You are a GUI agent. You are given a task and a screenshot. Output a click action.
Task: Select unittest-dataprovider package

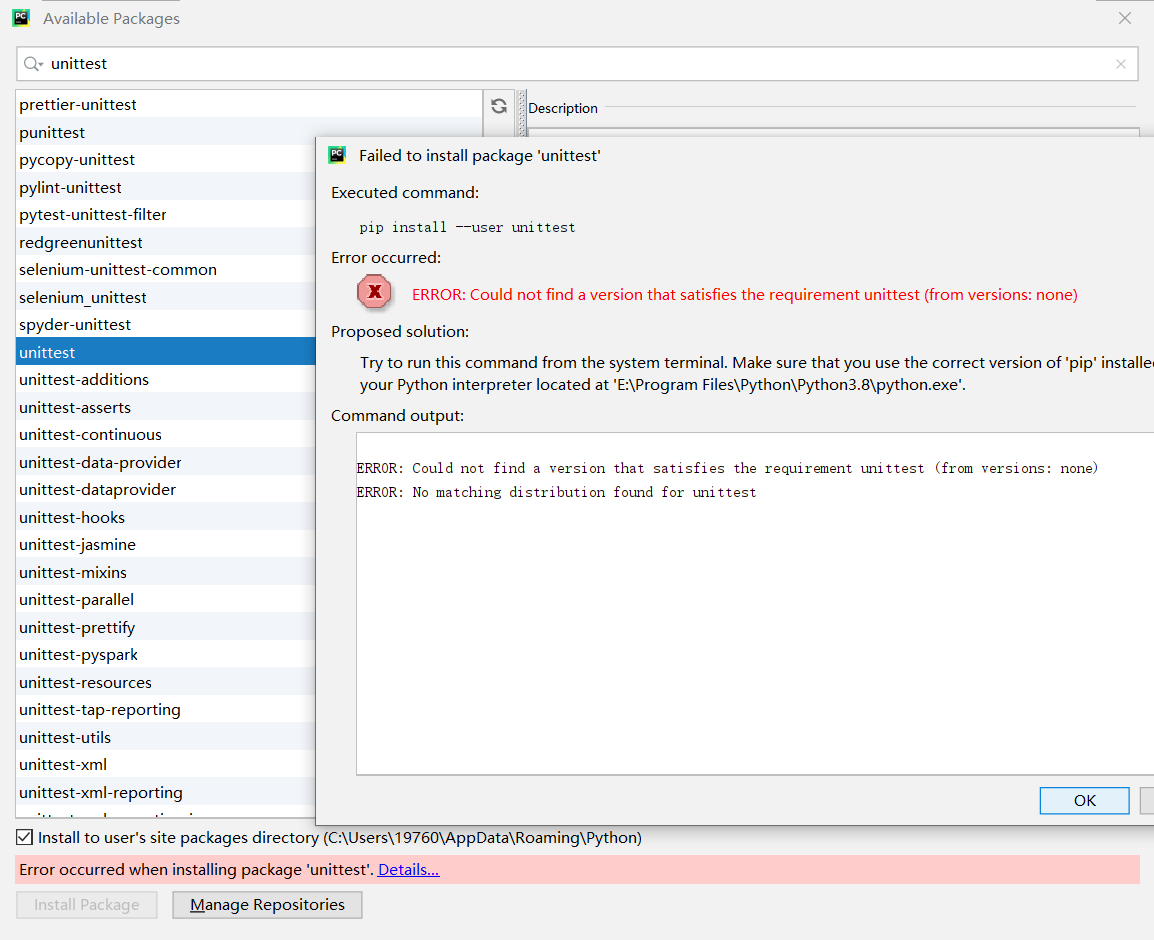166,490
